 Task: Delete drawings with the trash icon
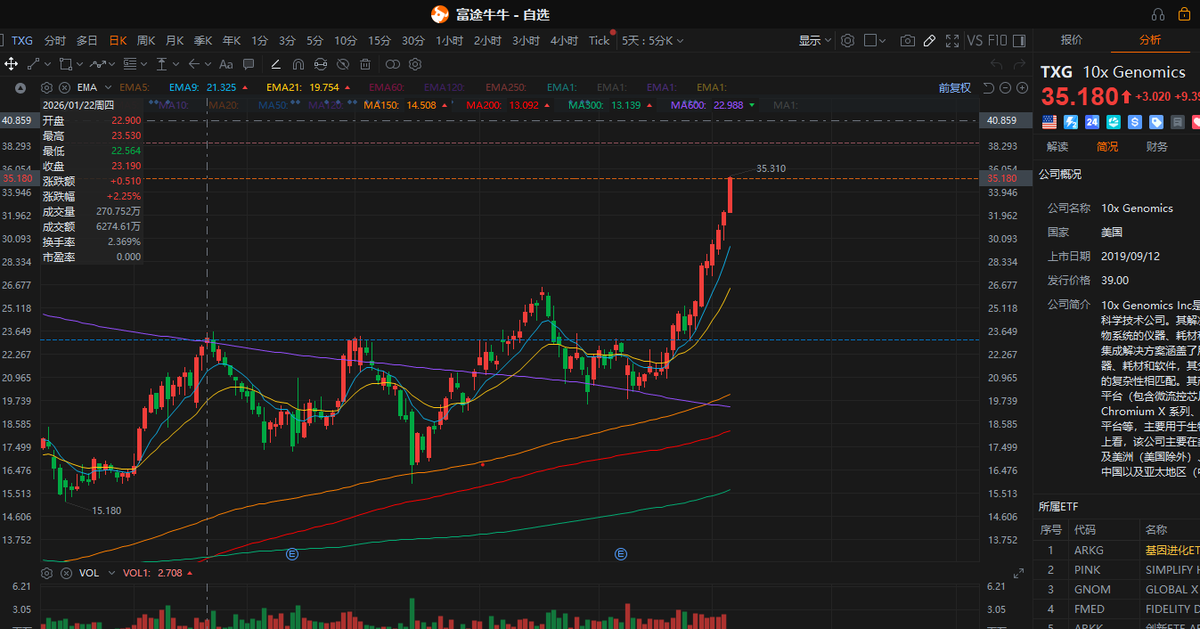[x=365, y=64]
